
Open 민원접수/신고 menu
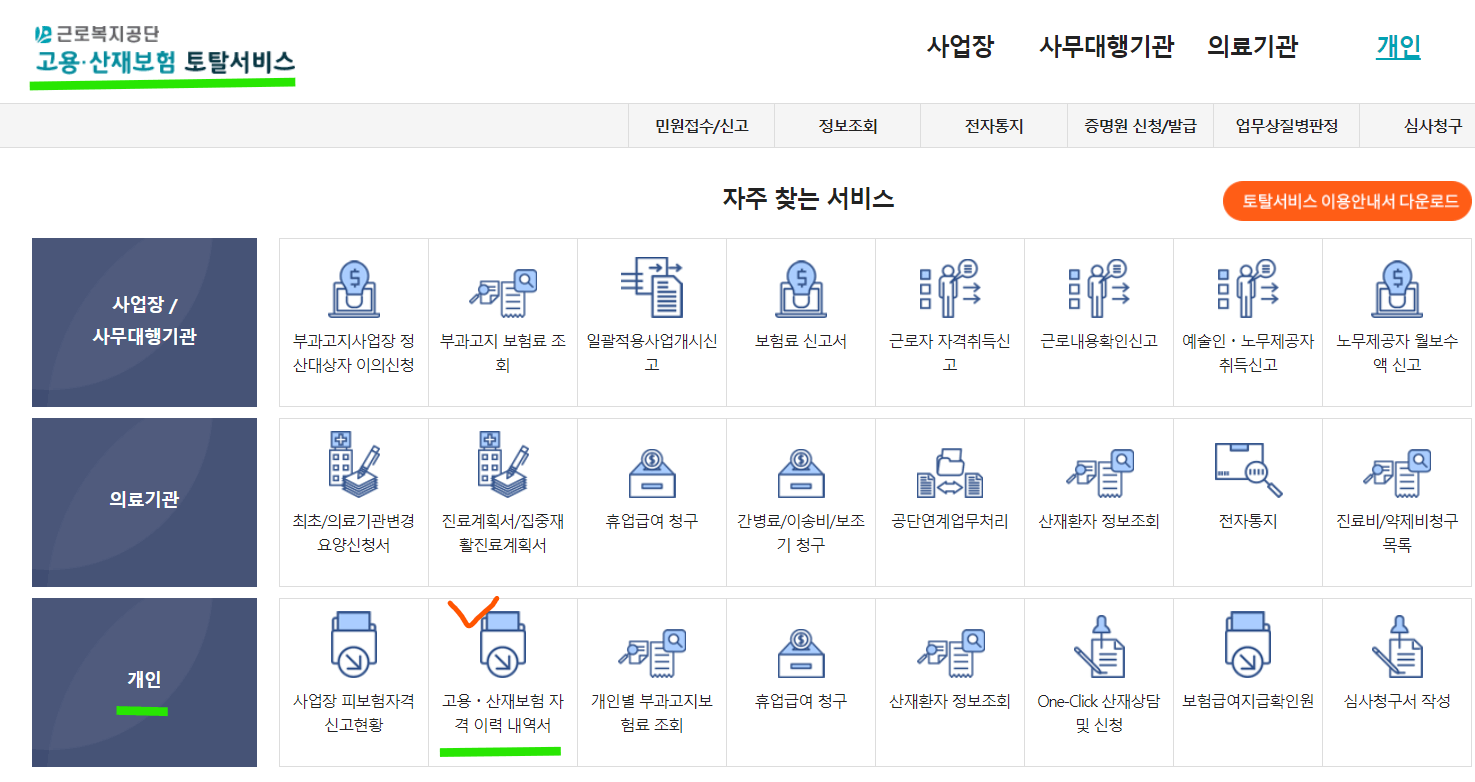[x=702, y=126]
